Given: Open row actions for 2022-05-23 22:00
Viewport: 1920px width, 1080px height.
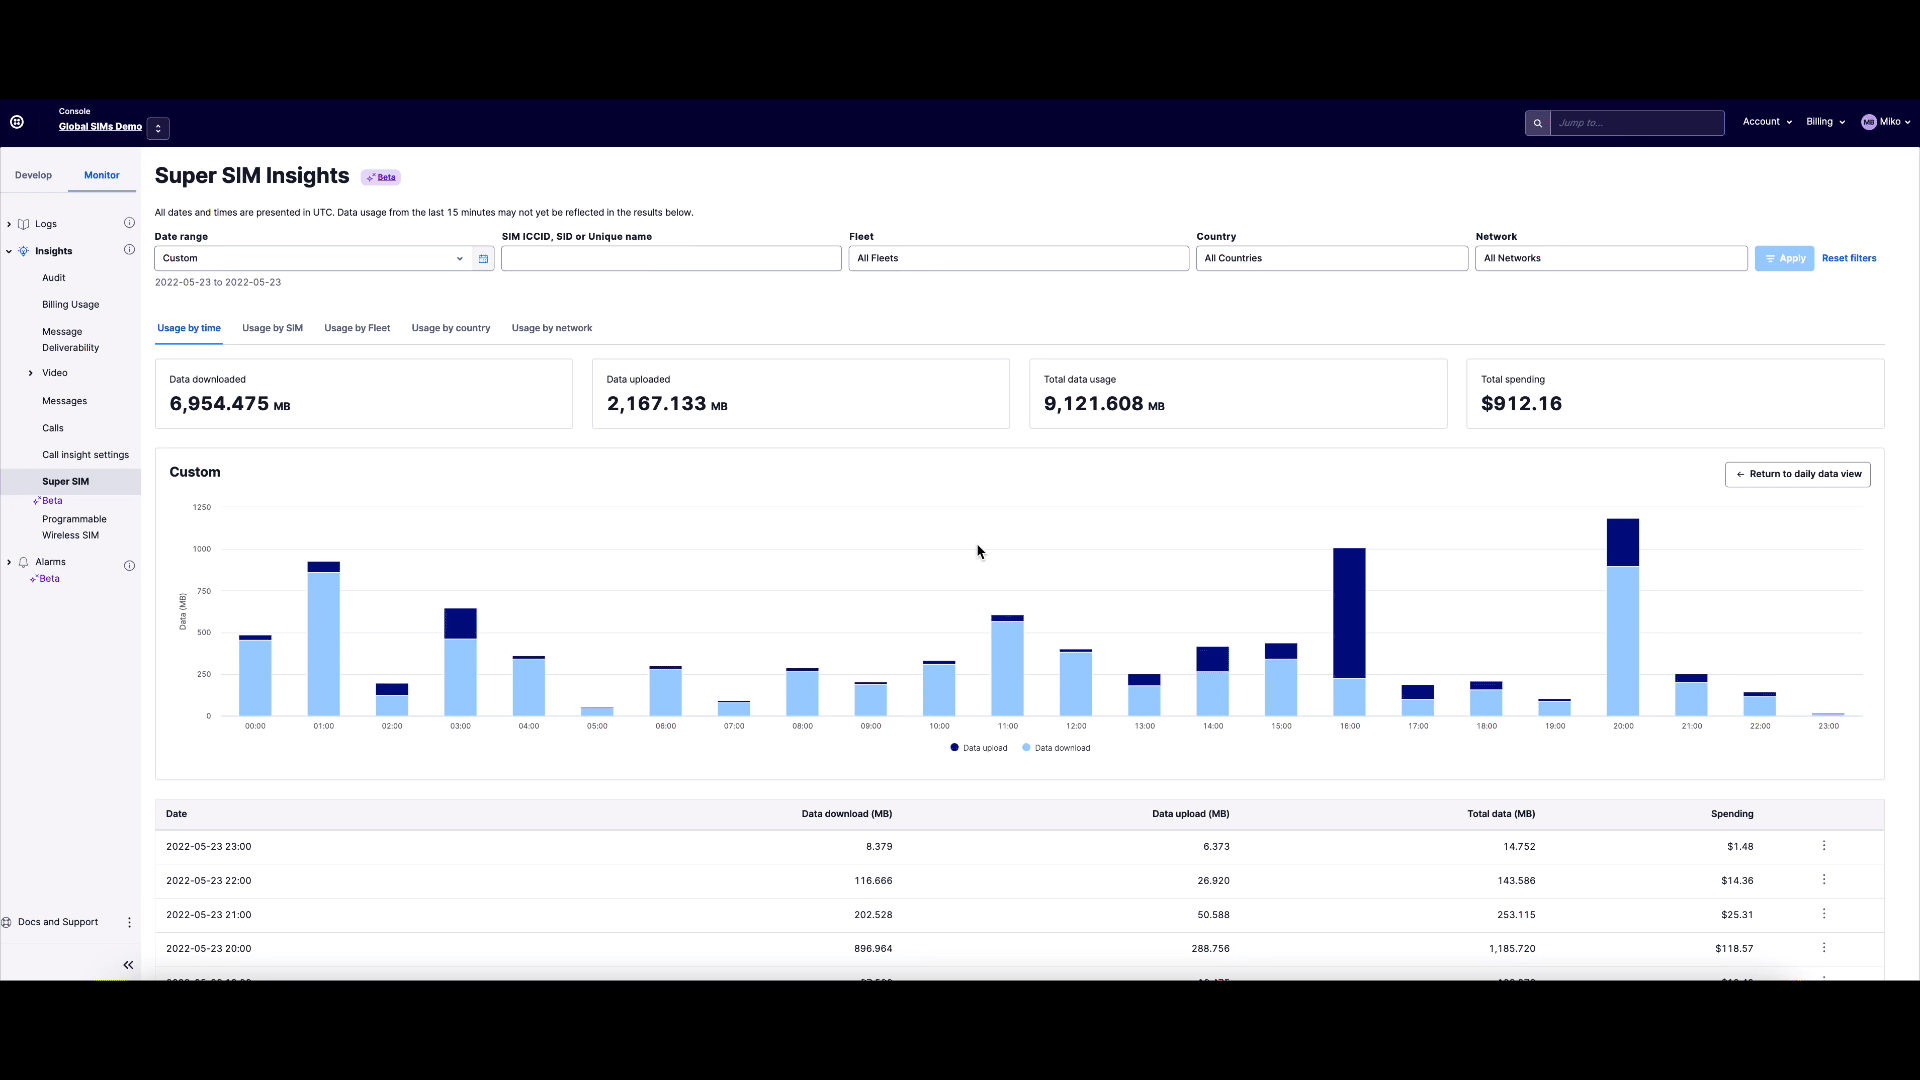Looking at the screenshot, I should tap(1824, 880).
